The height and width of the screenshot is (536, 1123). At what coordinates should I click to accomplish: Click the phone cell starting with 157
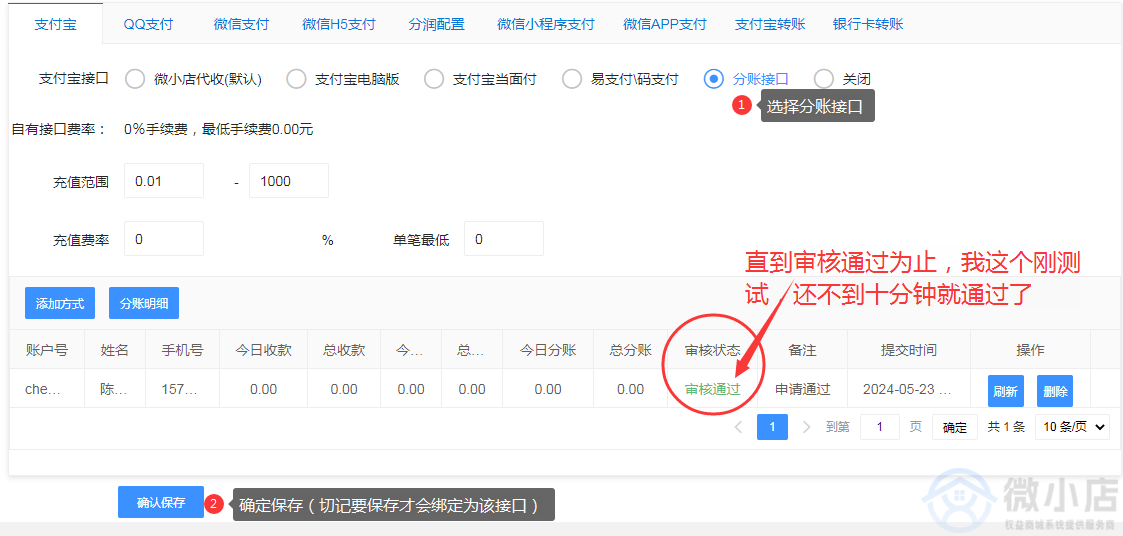(x=182, y=389)
